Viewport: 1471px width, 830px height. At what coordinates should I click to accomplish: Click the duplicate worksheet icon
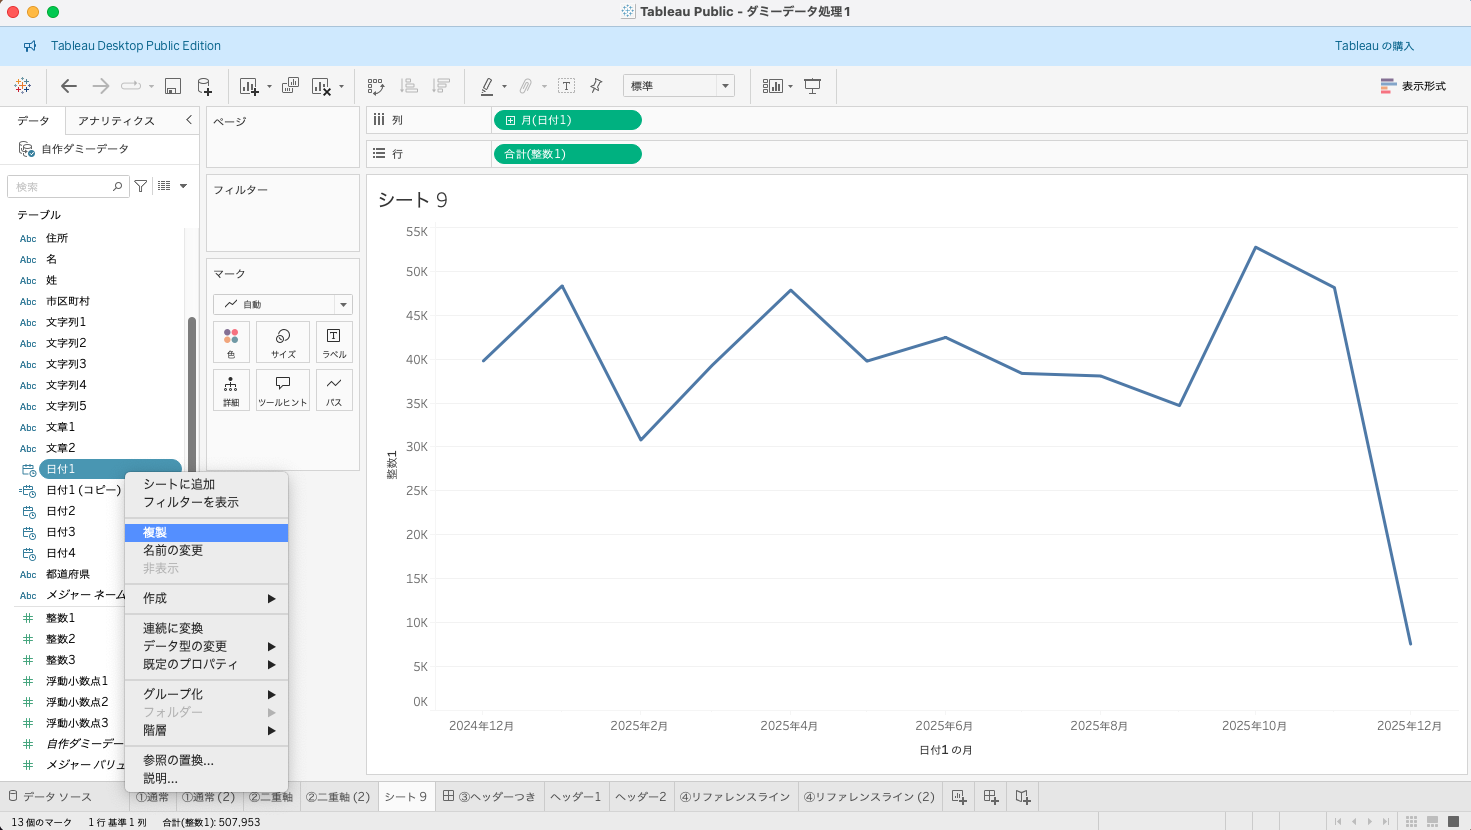click(290, 86)
